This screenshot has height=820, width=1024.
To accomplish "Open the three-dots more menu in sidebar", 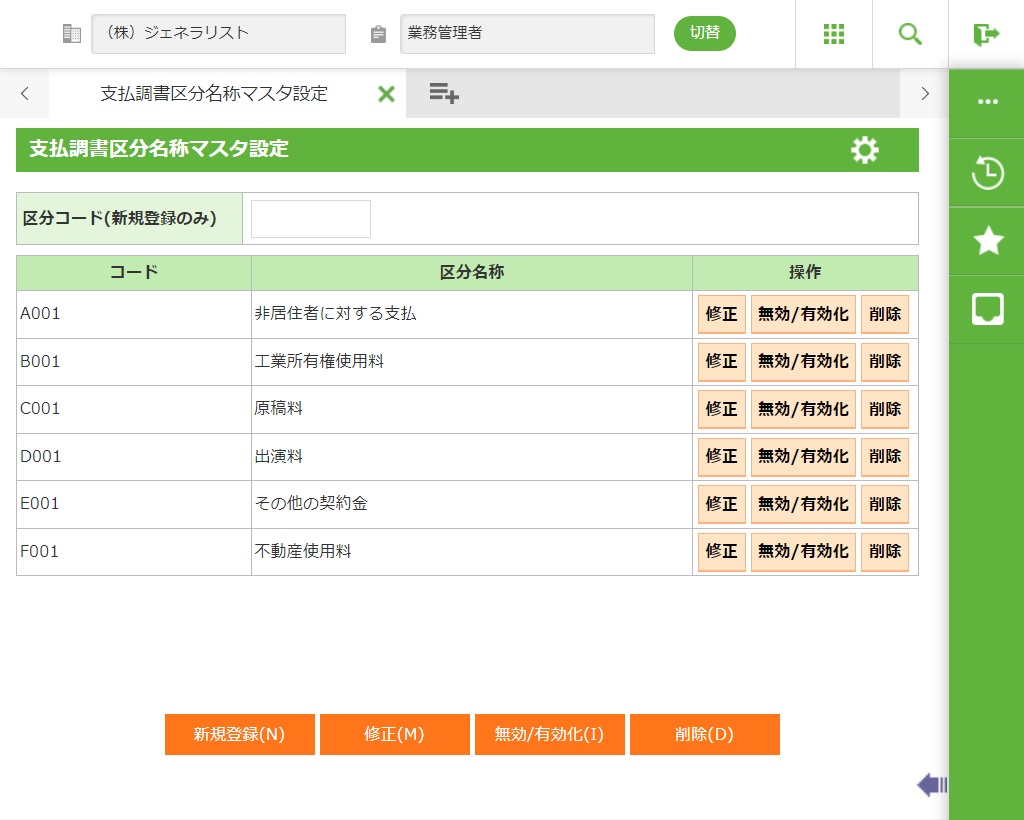I will click(987, 102).
